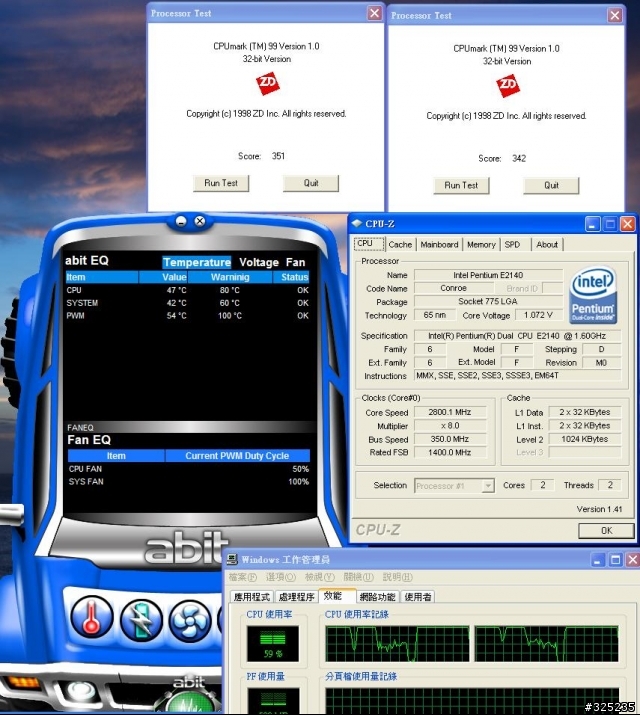Click the Score 351 in left Processor Test
Image resolution: width=640 pixels, height=715 pixels.
pos(278,156)
